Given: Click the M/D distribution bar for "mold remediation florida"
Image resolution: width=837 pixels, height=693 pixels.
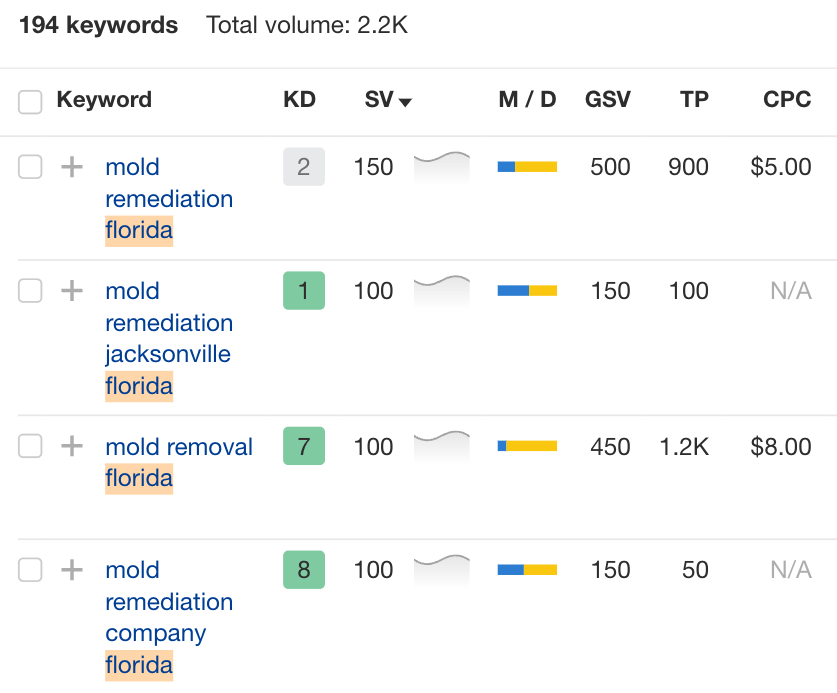Looking at the screenshot, I should [527, 167].
